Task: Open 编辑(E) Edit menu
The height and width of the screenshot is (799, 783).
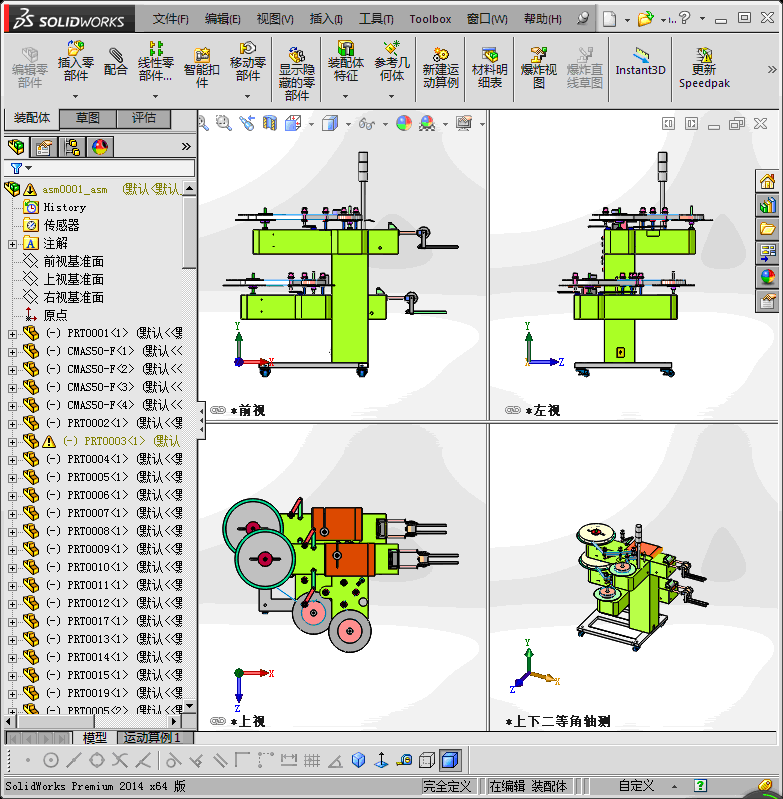Action: click(x=223, y=19)
